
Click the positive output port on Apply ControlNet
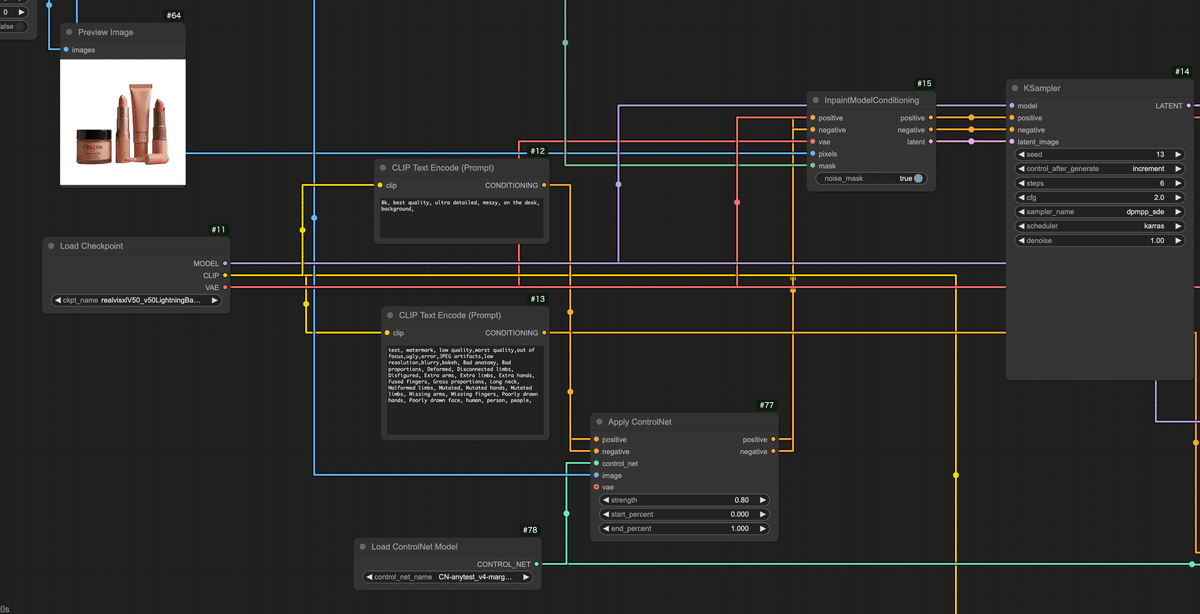(x=774, y=440)
